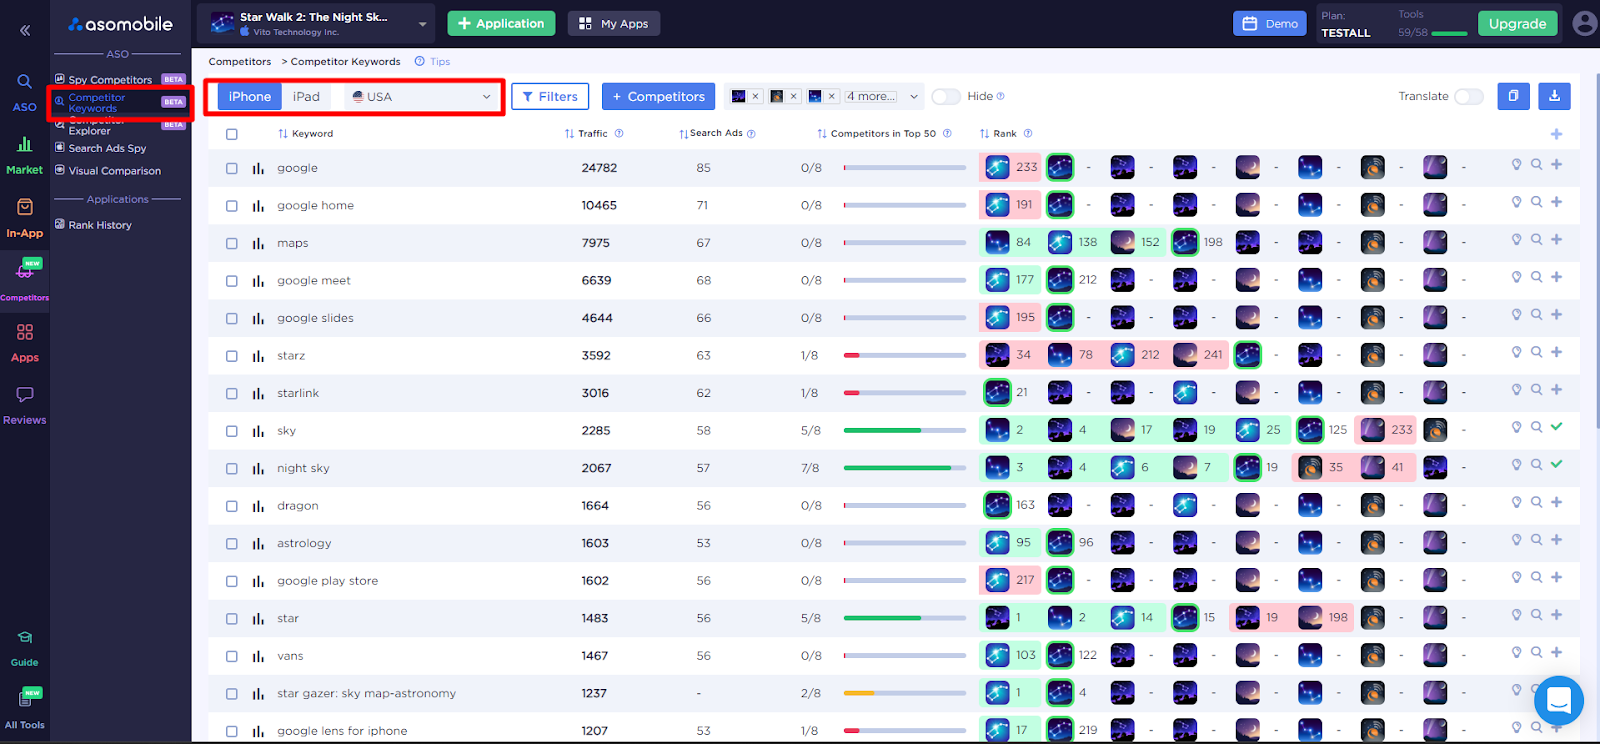Click the asomobile logo
This screenshot has height=744, width=1600.
point(120,24)
